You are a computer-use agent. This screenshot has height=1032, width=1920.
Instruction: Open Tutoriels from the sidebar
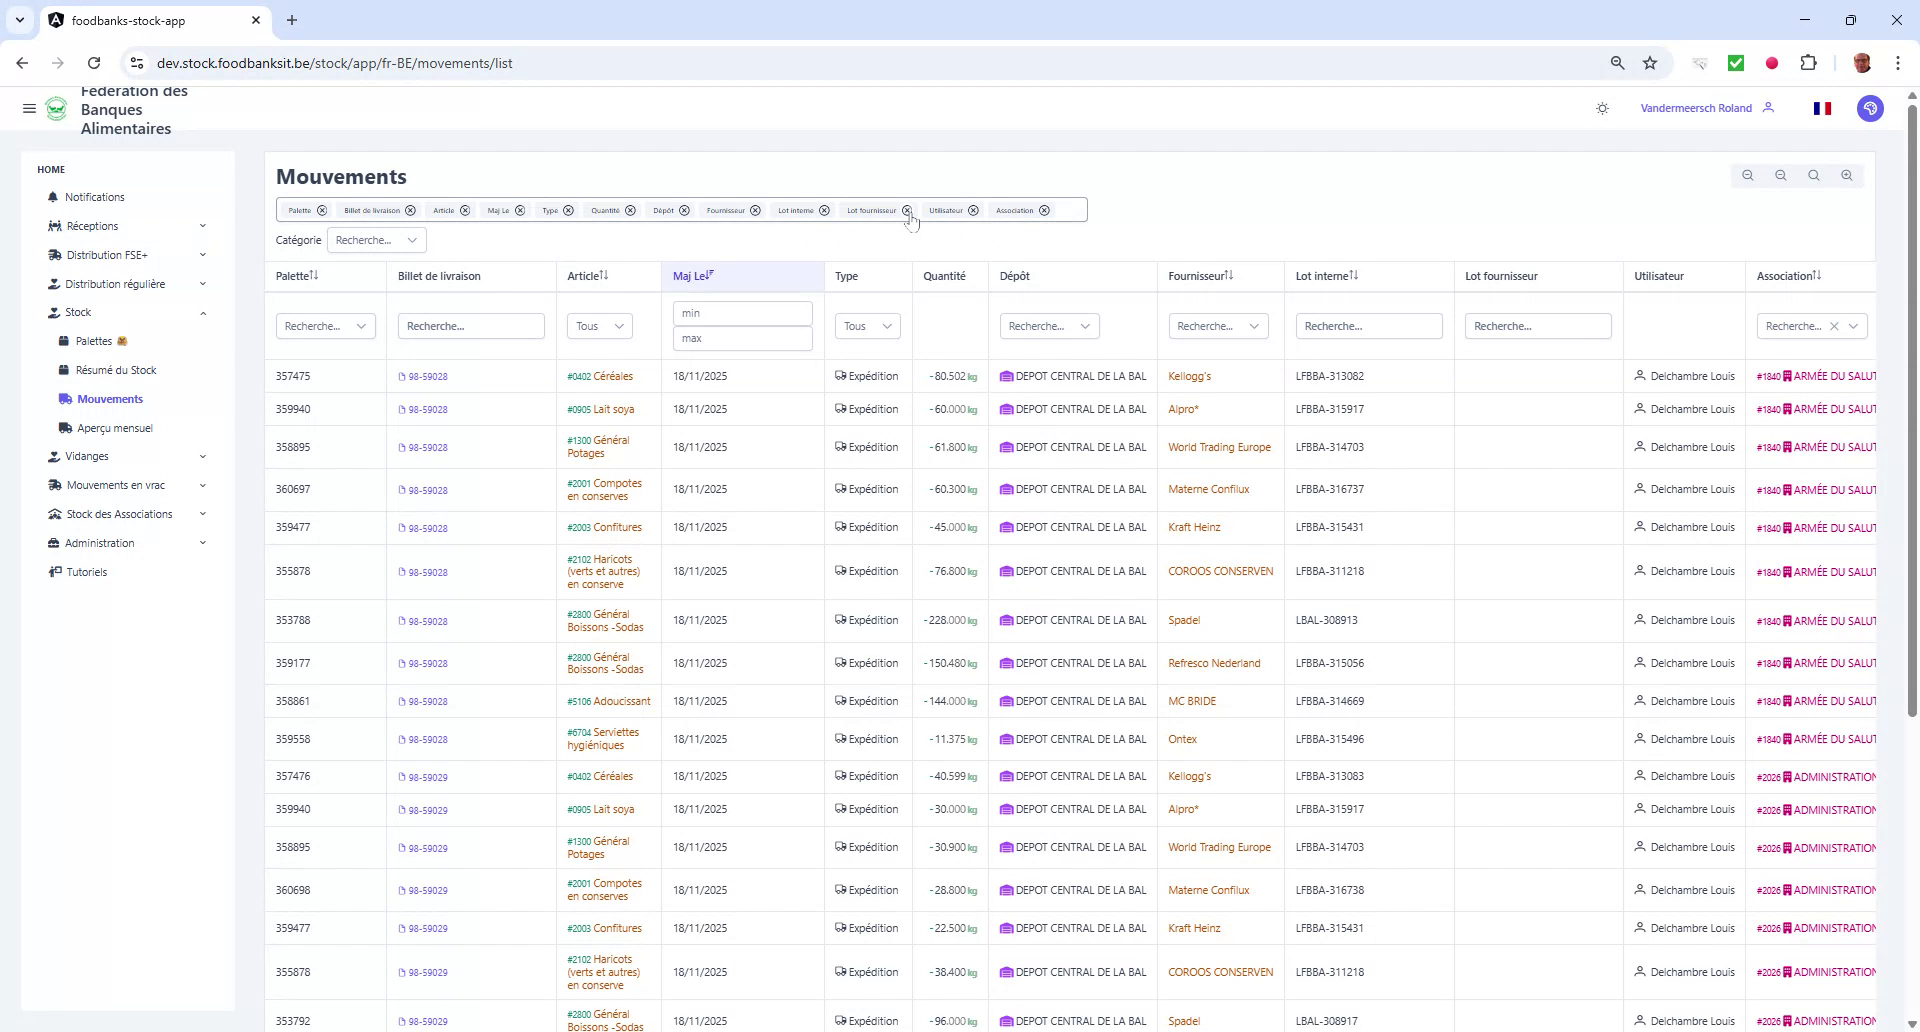point(86,571)
